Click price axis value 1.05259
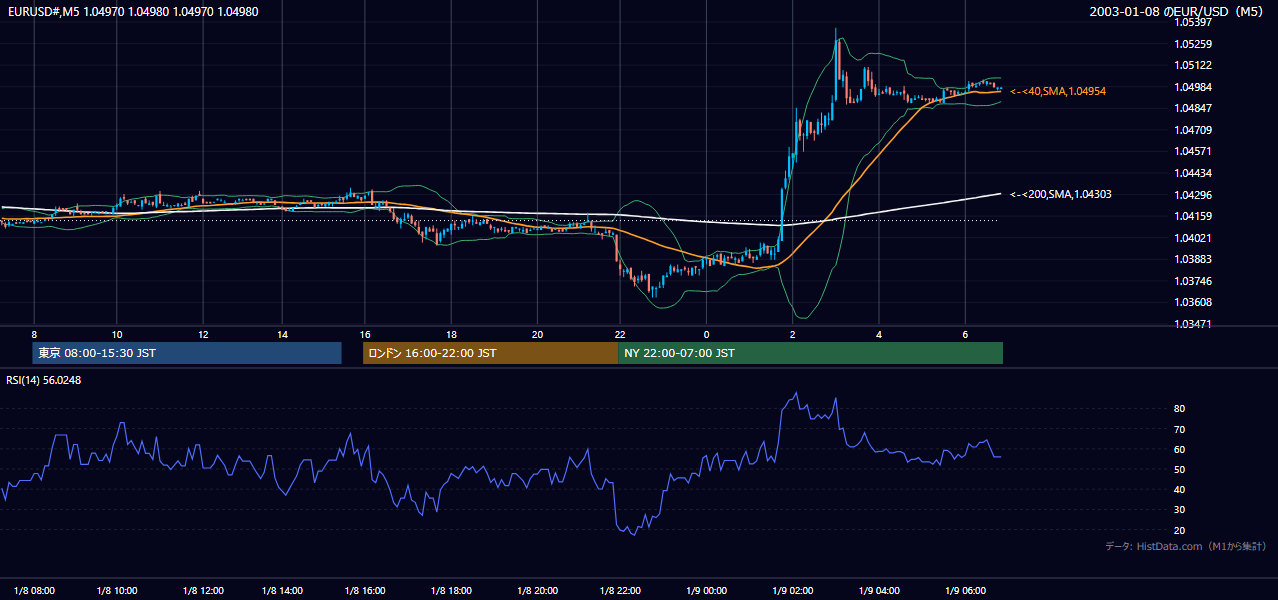 point(1193,44)
